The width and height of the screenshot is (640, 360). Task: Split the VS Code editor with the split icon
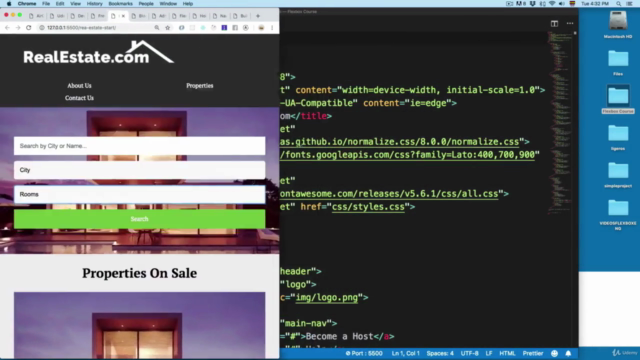pos(554,24)
